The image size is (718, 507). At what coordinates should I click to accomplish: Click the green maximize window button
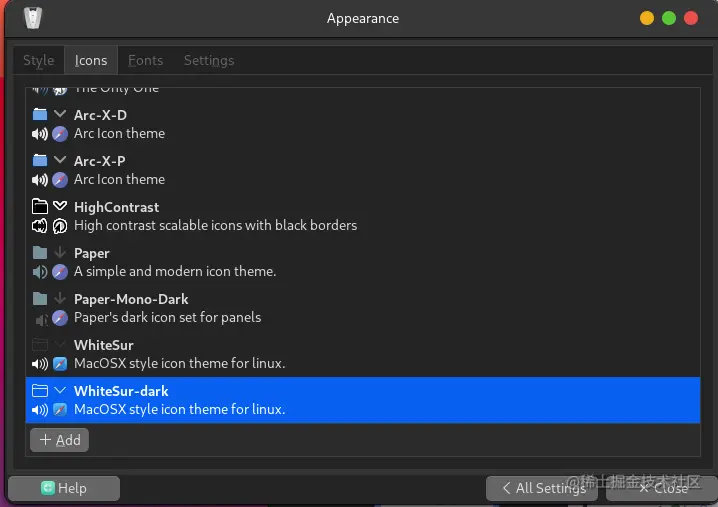pos(669,18)
